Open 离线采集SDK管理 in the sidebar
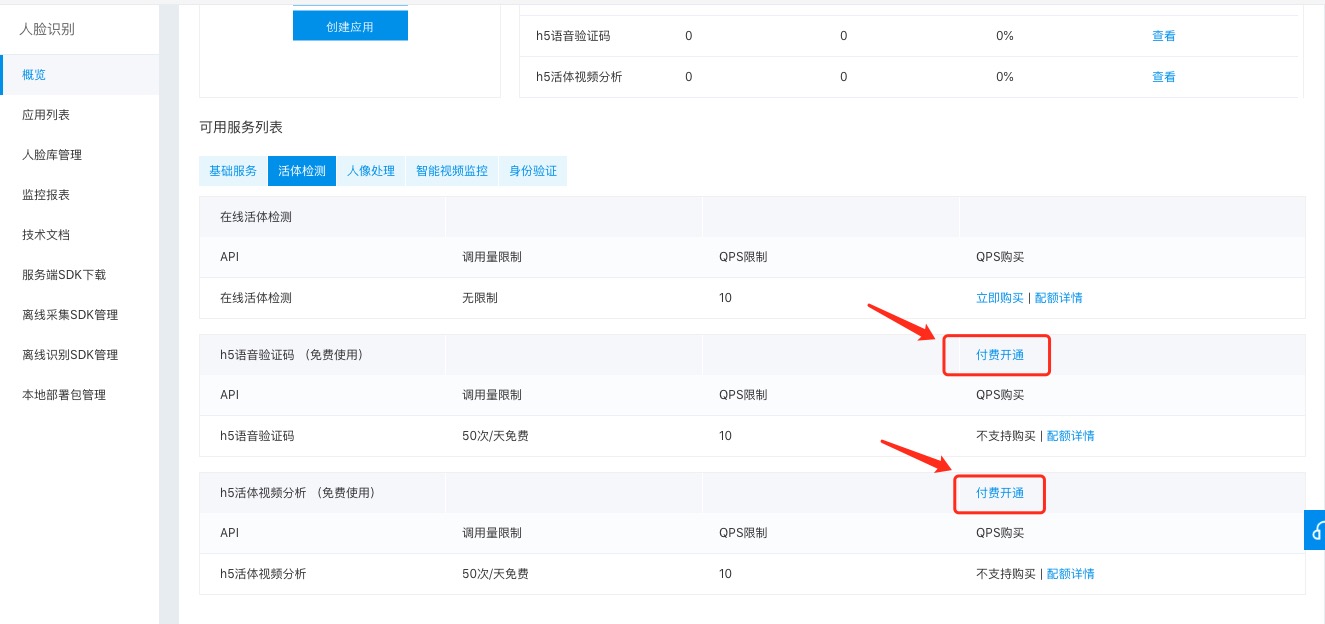Image resolution: width=1325 pixels, height=624 pixels. (70, 315)
